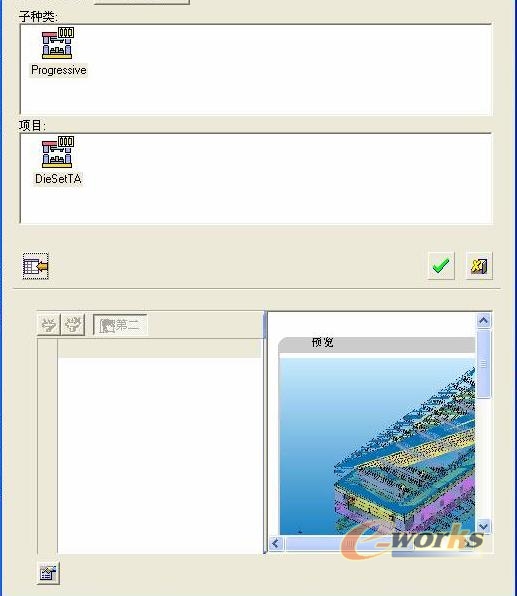
Task: Click the disabled 第二 button
Action: pyautogui.click(x=120, y=325)
